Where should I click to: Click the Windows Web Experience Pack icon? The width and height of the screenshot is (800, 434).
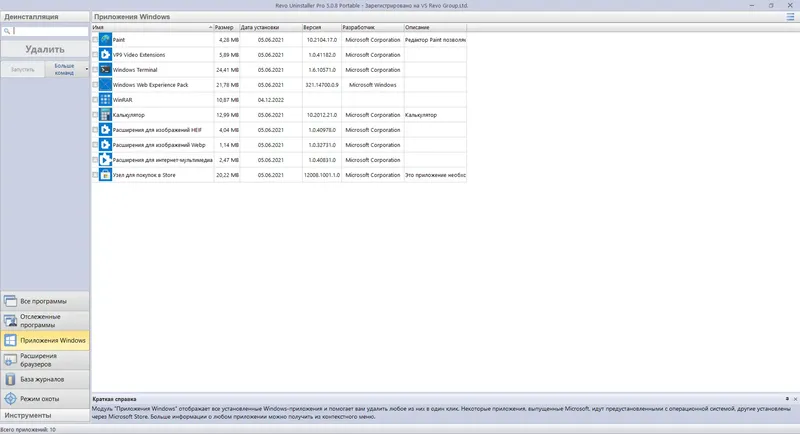105,85
